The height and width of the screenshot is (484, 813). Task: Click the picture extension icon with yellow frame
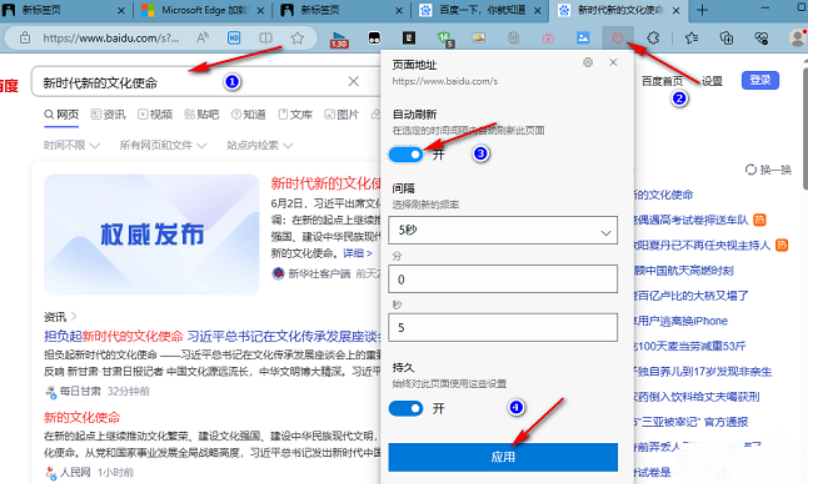(478, 37)
